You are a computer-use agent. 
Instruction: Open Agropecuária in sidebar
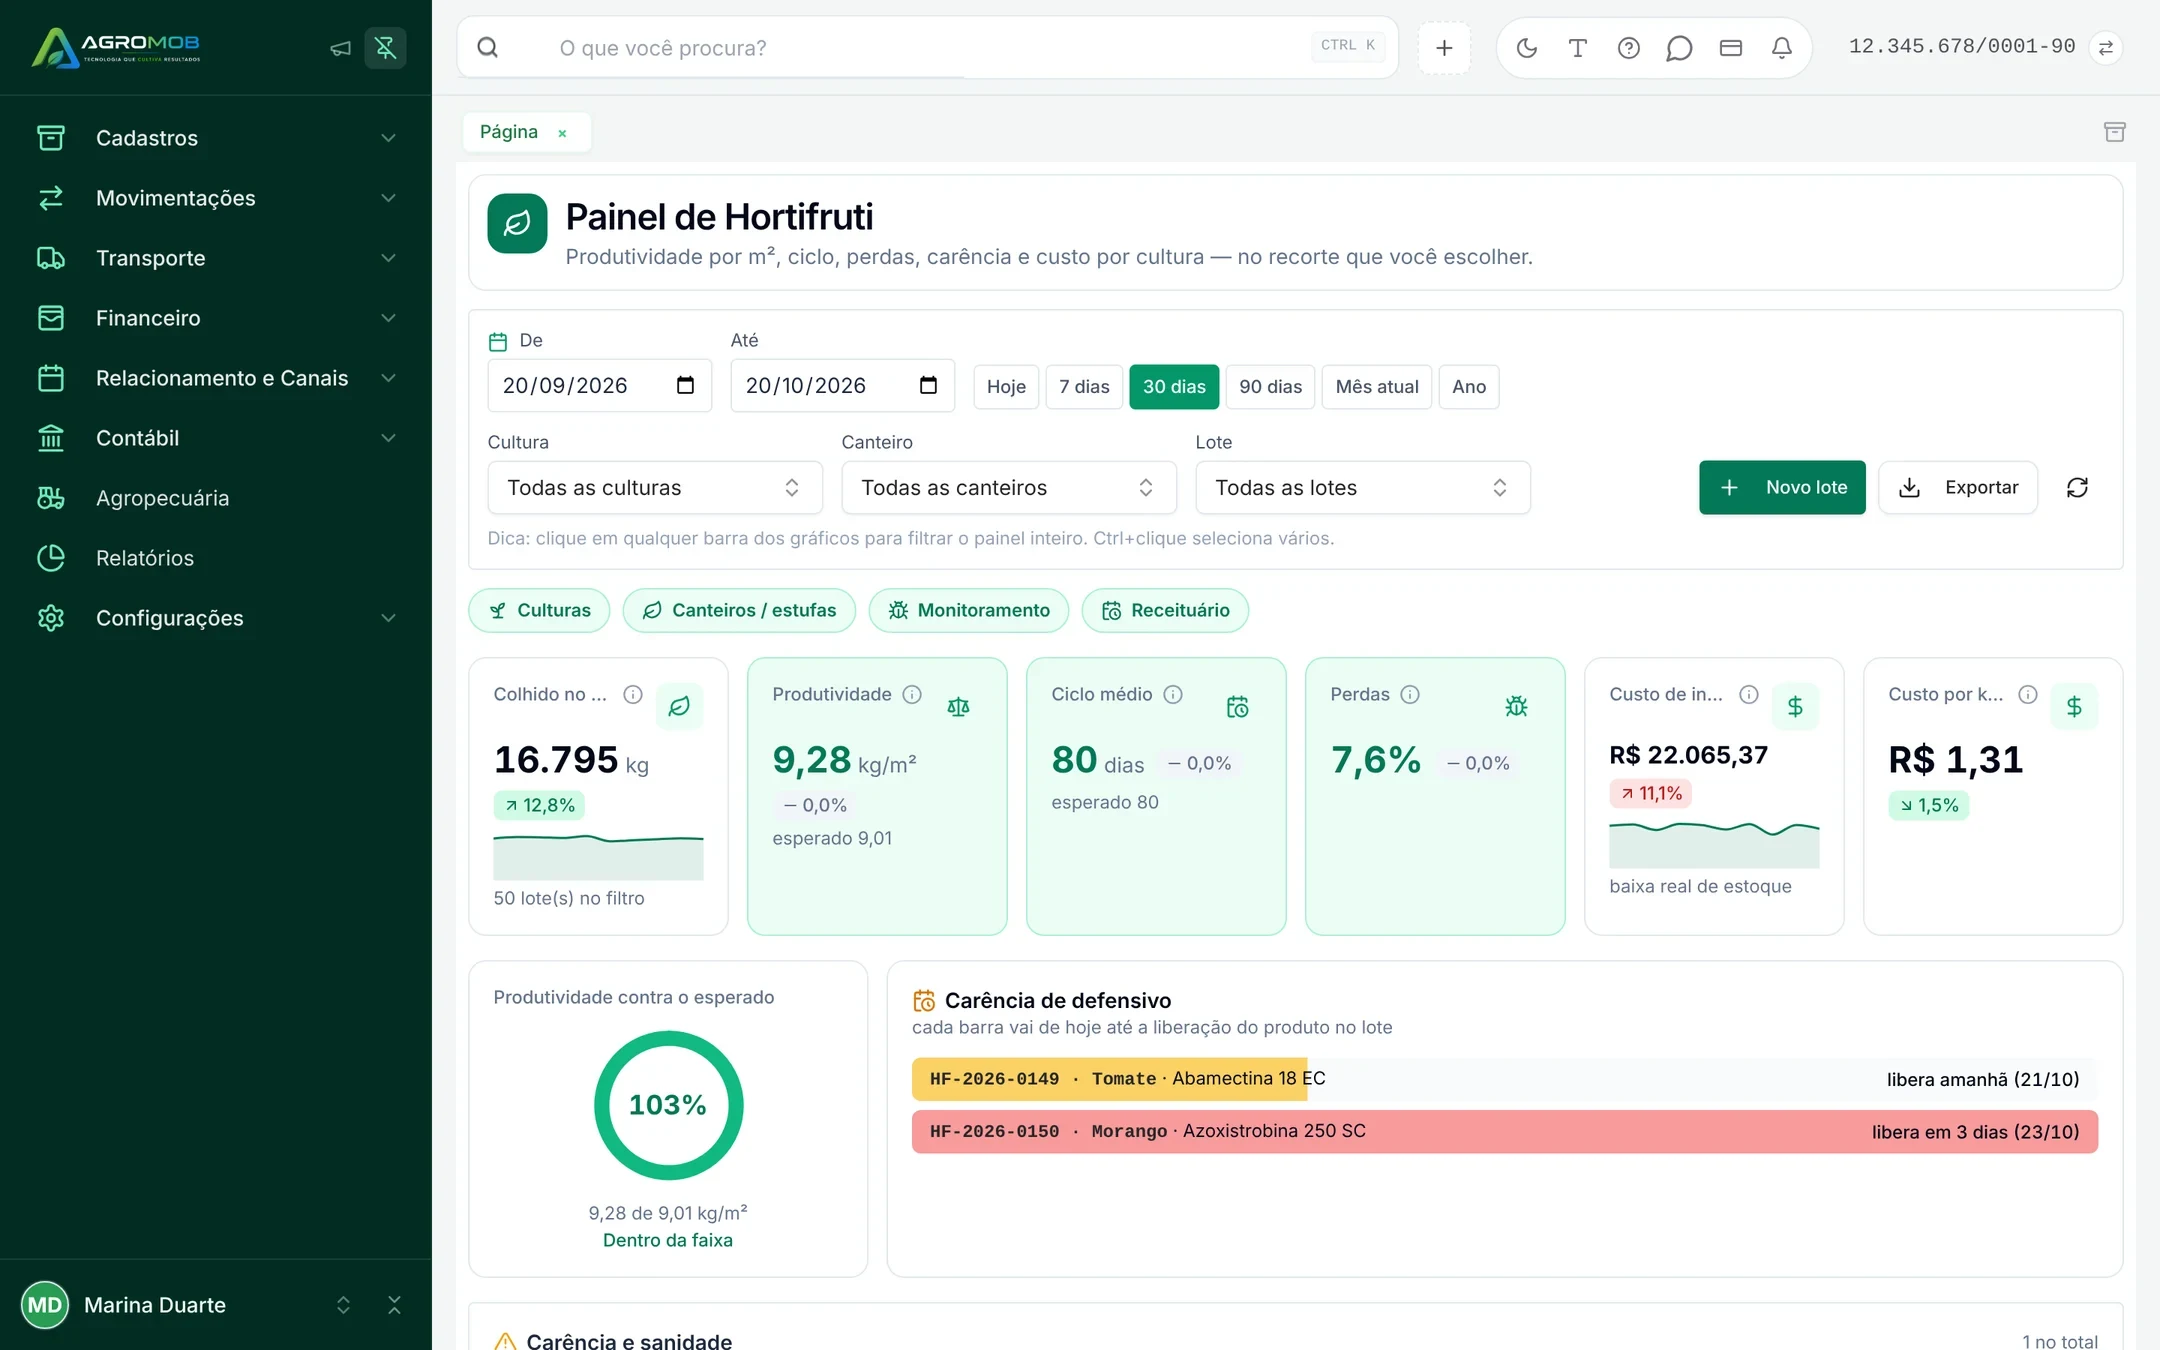click(216, 498)
